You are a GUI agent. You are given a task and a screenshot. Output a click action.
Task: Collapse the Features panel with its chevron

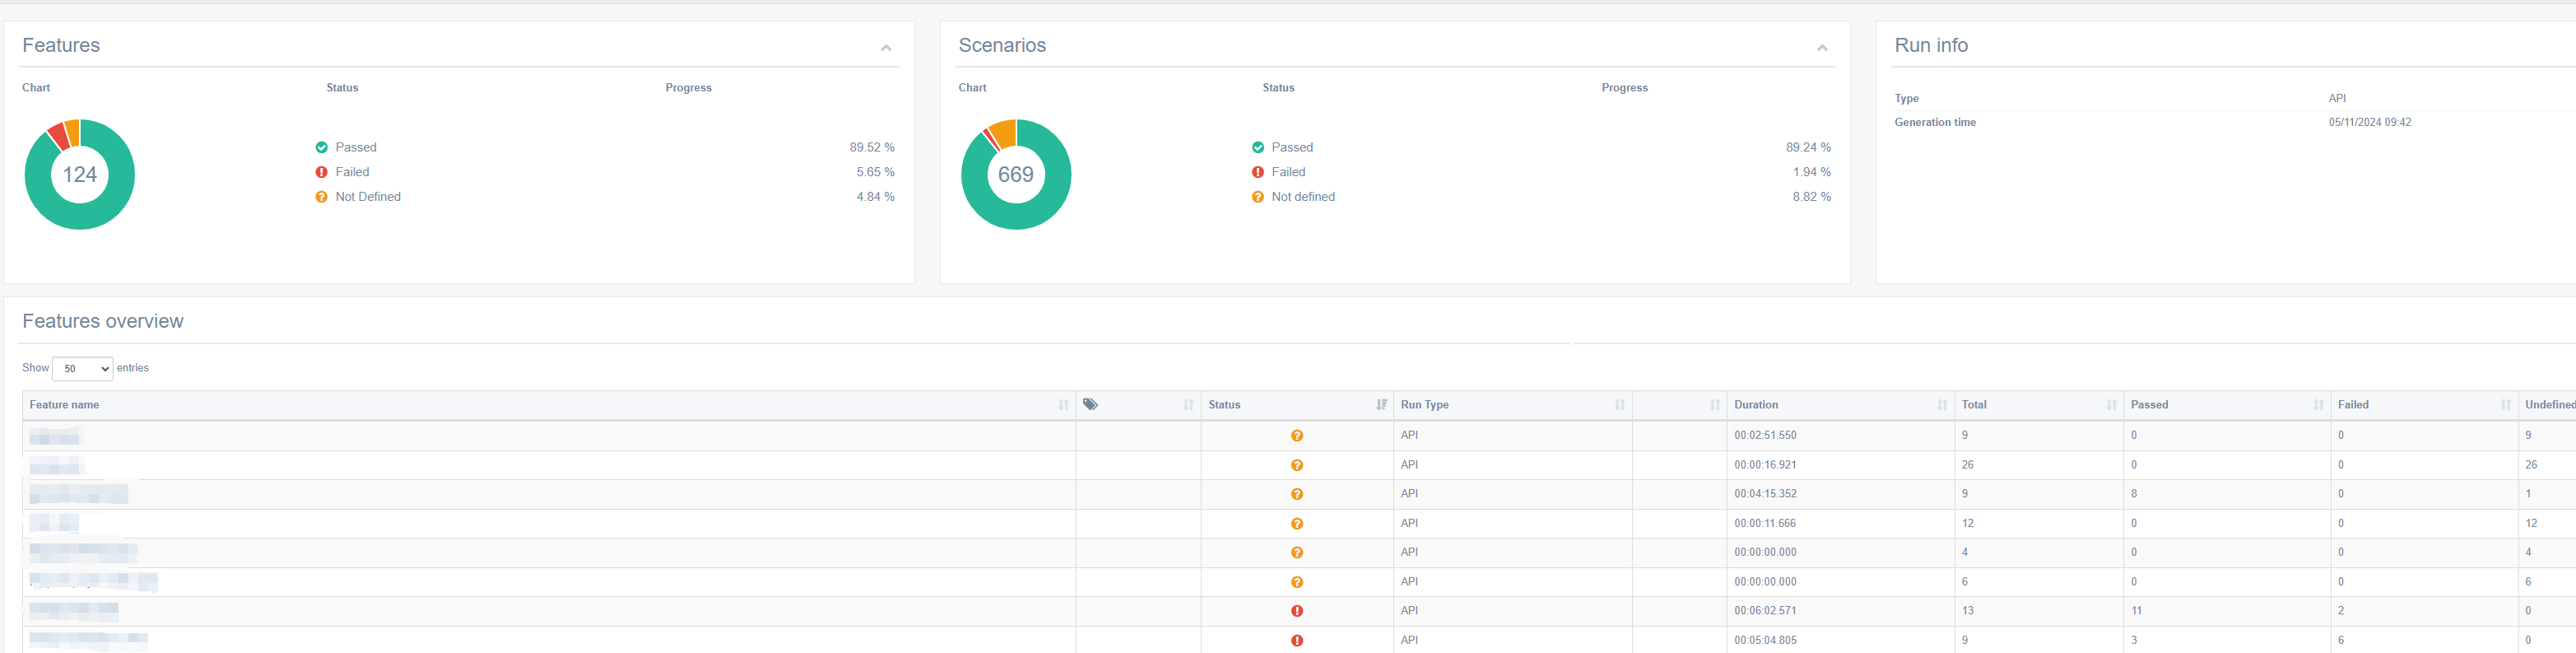(885, 47)
